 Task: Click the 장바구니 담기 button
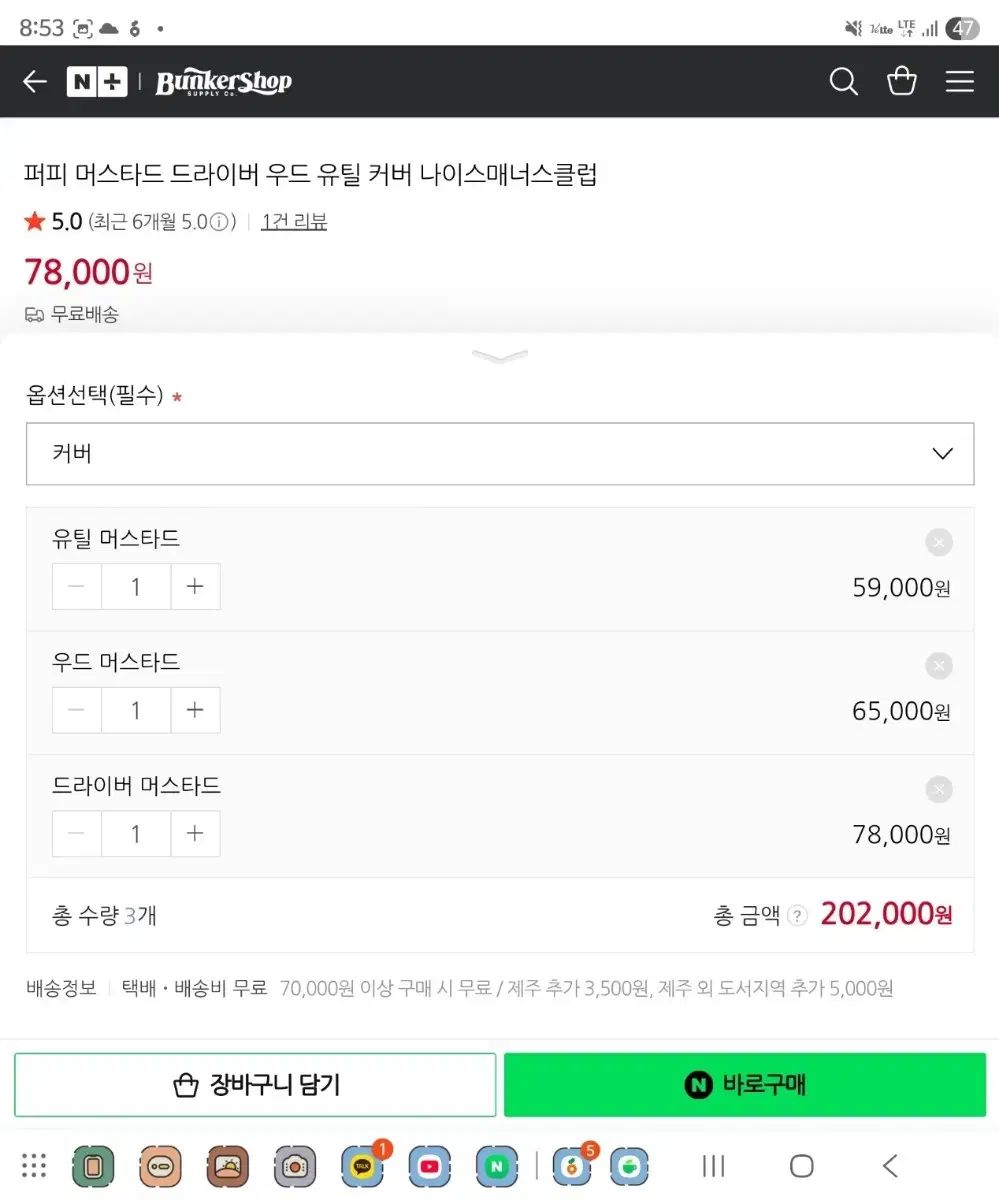click(x=255, y=1085)
